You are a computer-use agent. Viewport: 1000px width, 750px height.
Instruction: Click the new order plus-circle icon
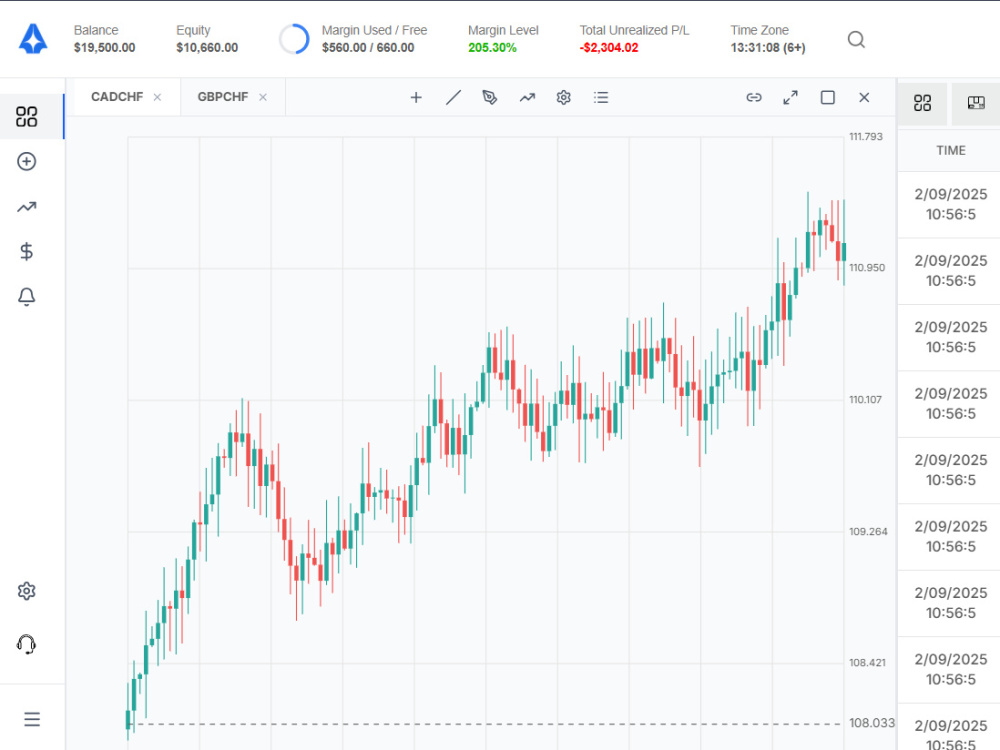click(26, 161)
